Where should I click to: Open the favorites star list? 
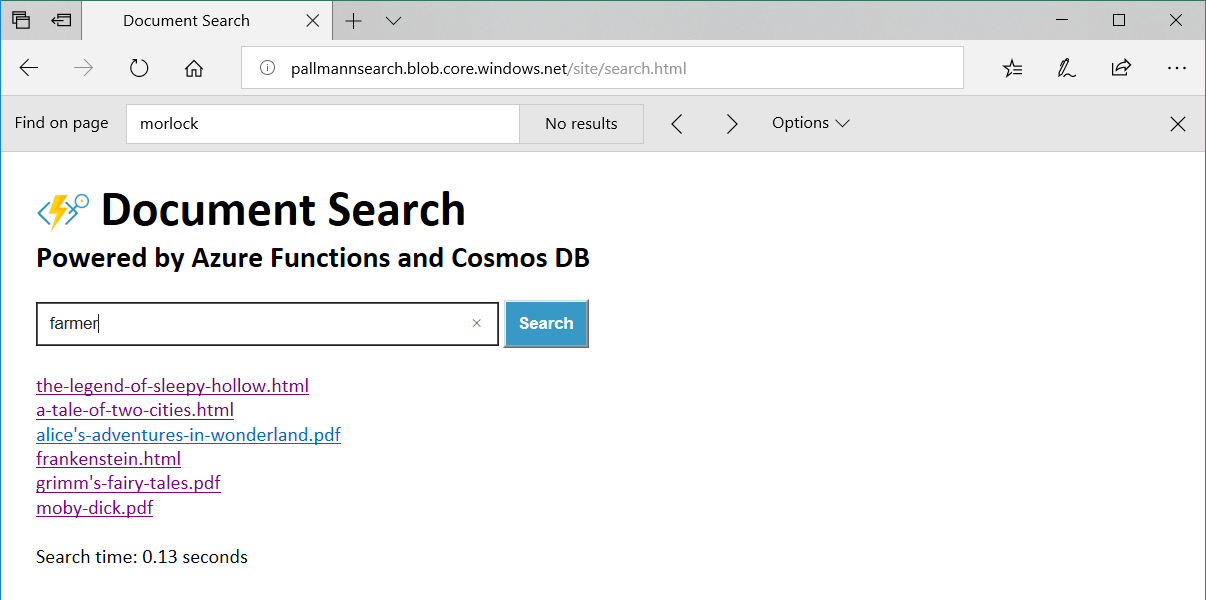pyautogui.click(x=1012, y=68)
